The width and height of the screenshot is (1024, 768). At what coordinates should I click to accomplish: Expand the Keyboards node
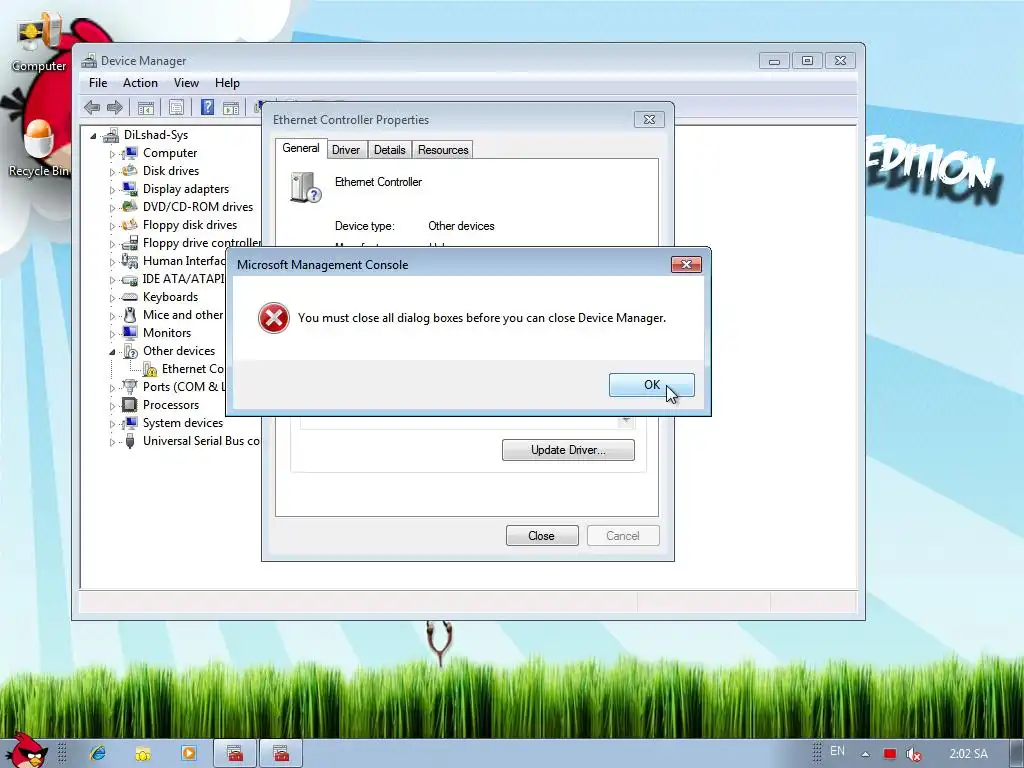[x=112, y=298]
